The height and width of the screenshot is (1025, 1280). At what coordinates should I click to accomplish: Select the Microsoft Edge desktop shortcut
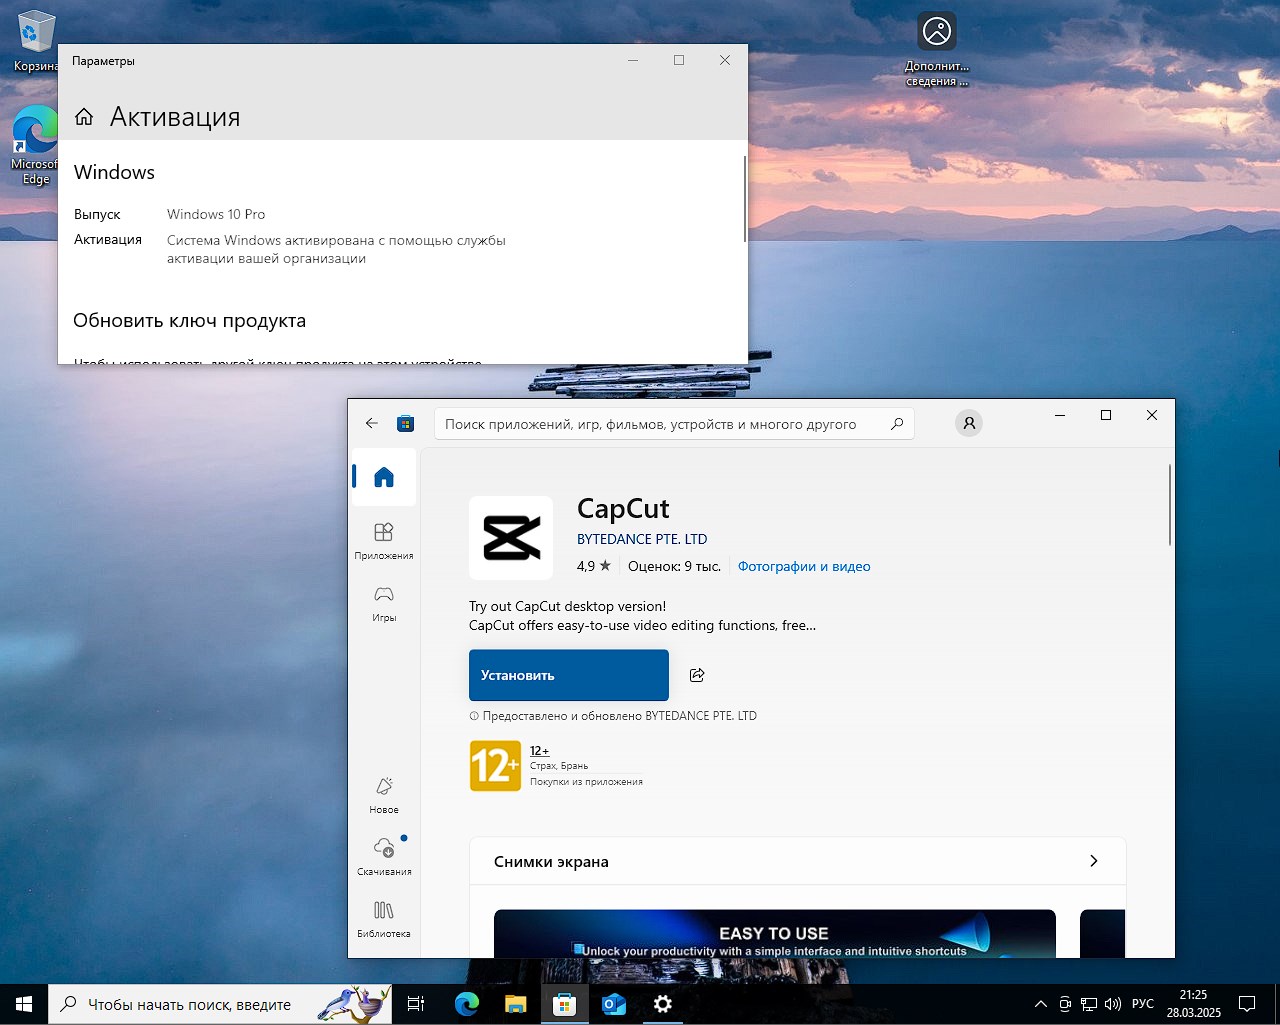click(35, 146)
